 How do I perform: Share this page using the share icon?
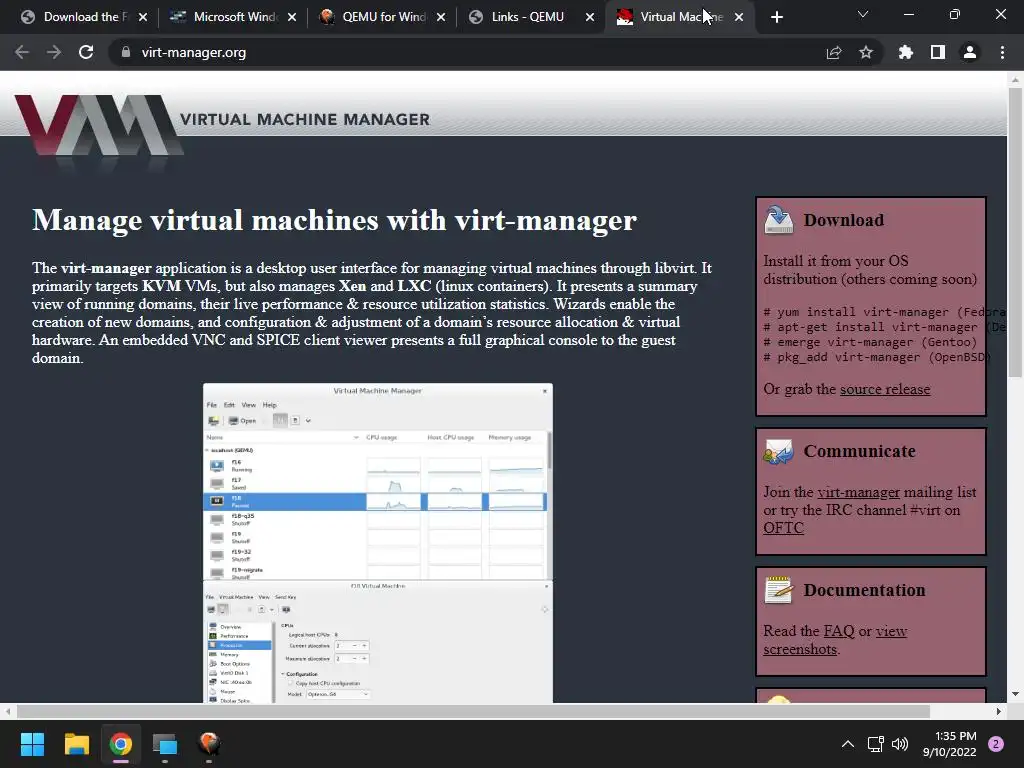click(x=834, y=52)
